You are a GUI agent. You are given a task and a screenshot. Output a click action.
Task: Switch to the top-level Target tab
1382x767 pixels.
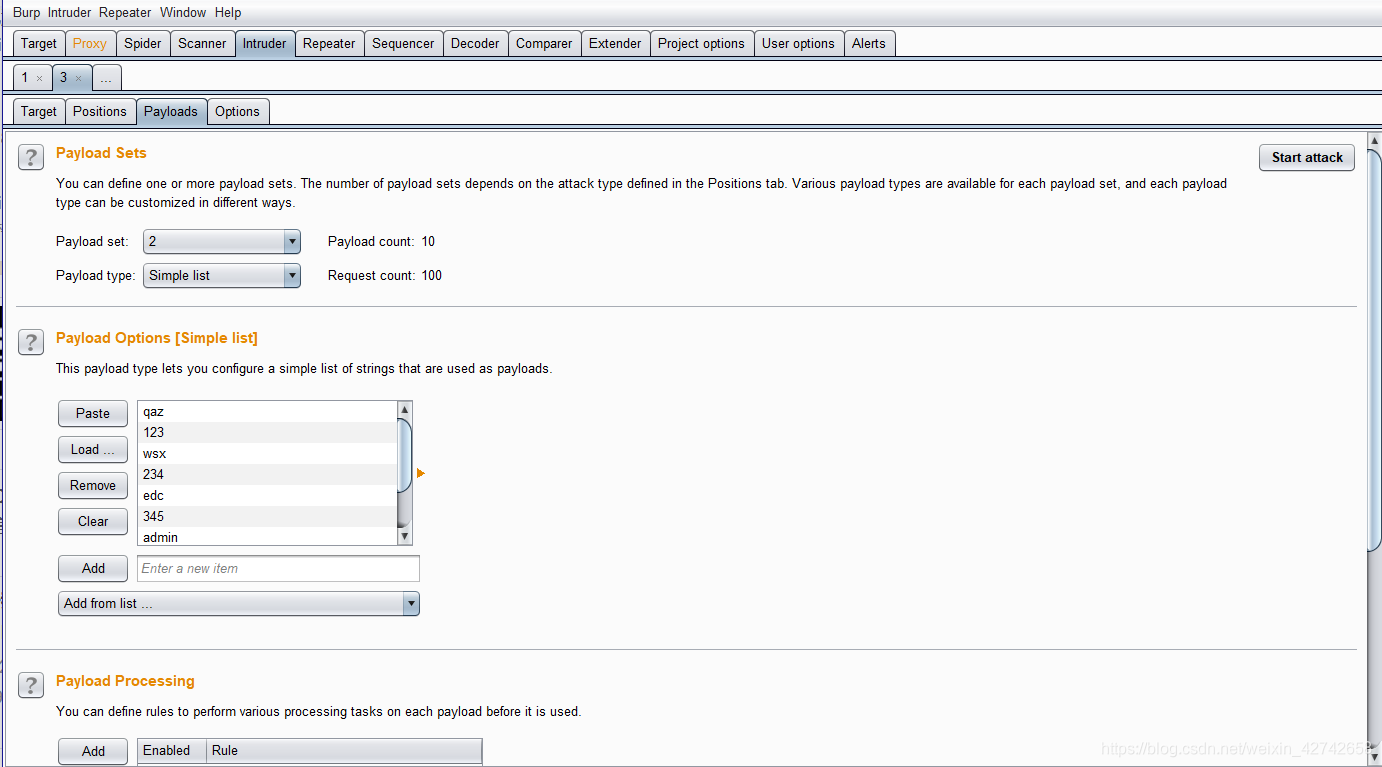(x=39, y=43)
